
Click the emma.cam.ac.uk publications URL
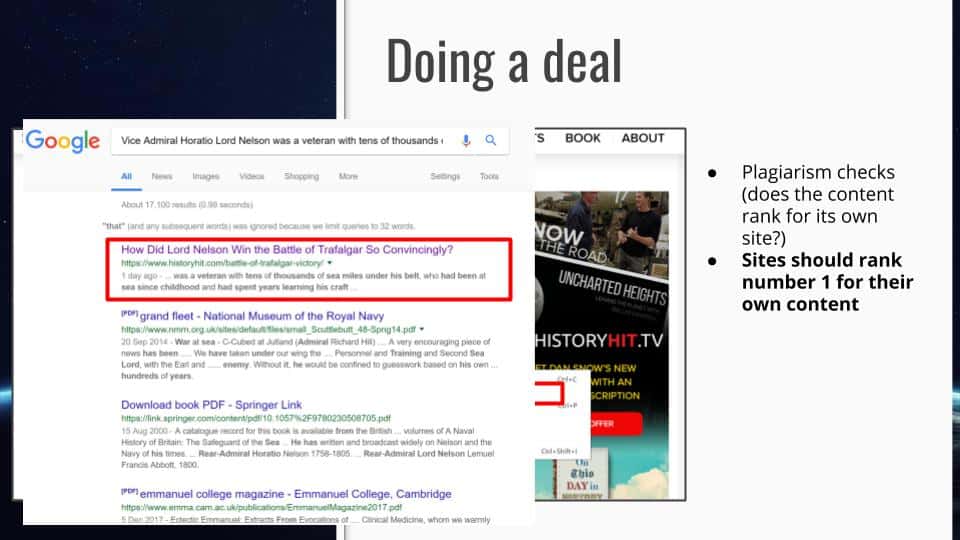[261, 508]
